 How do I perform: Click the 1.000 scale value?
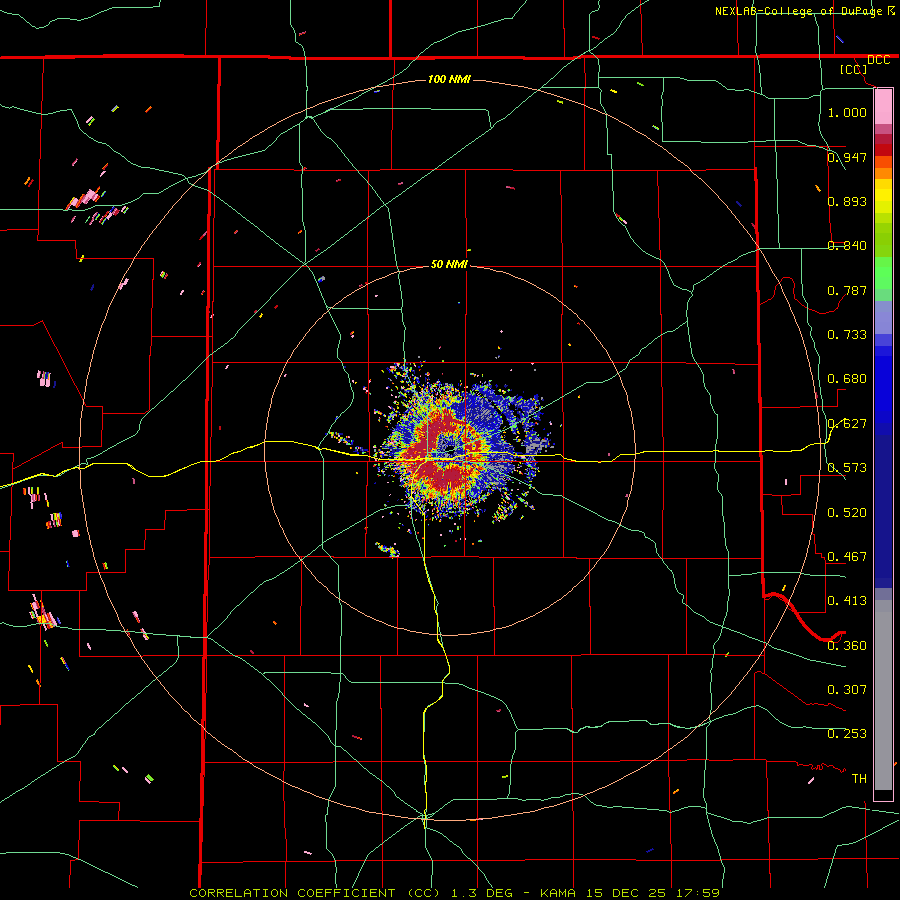point(847,112)
